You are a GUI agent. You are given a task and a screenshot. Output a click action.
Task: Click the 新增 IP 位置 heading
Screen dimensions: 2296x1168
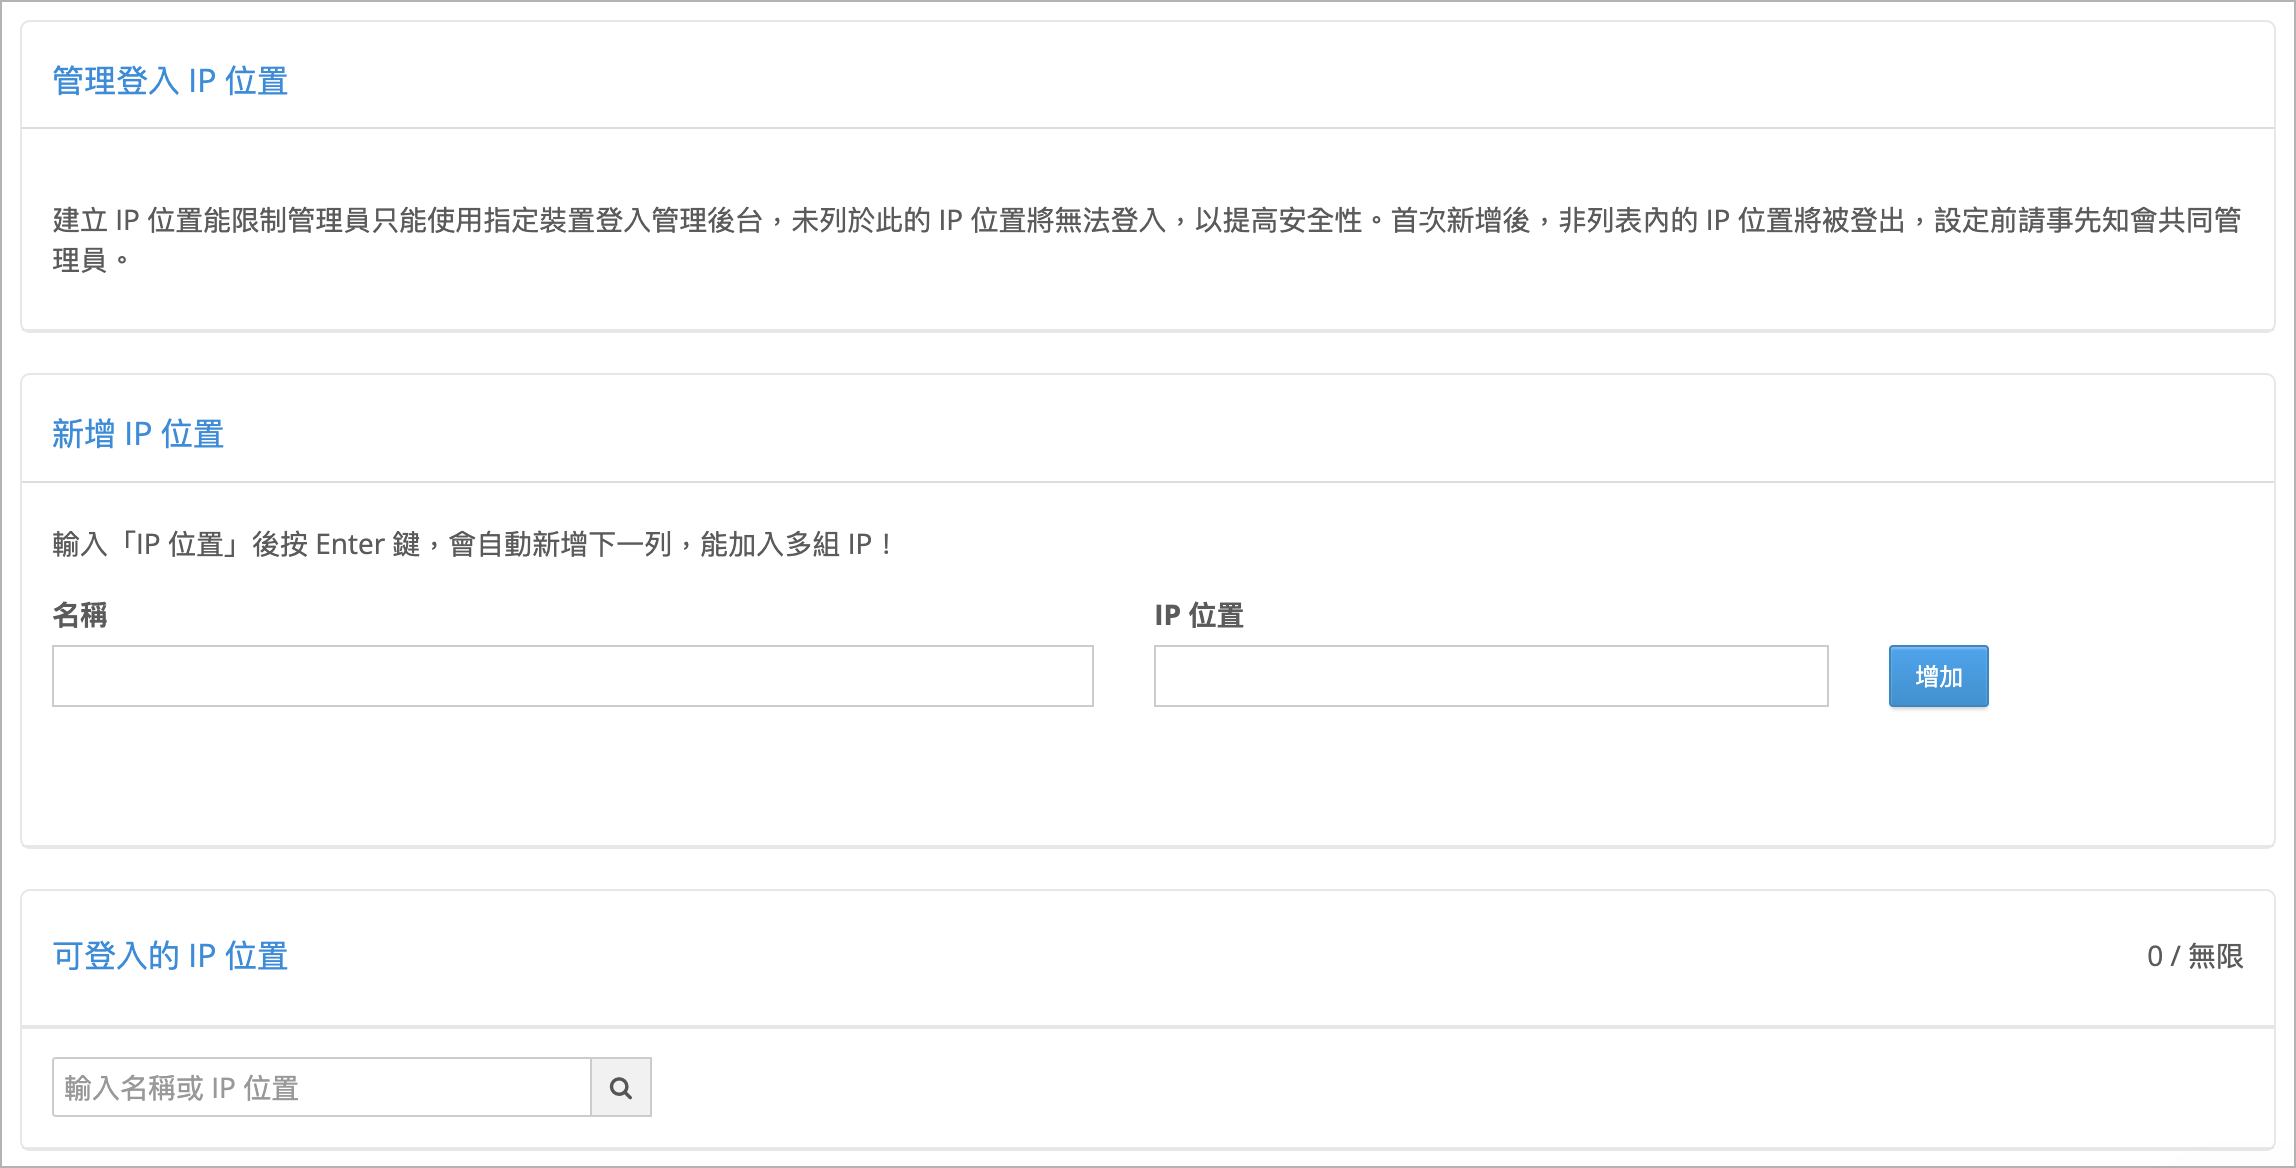pyautogui.click(x=138, y=434)
